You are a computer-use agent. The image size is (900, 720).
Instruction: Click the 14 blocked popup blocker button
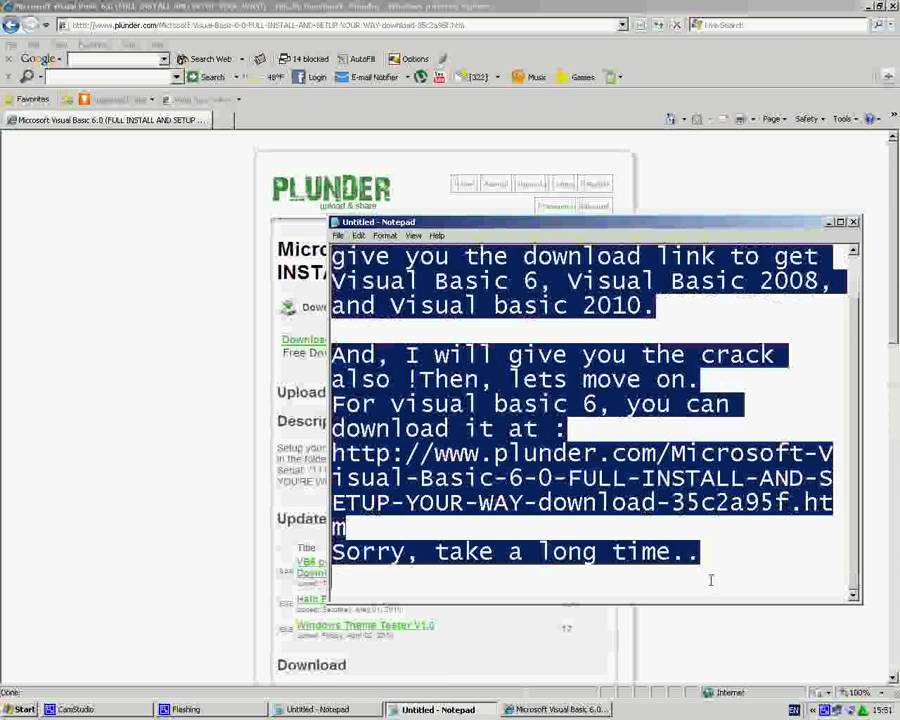[303, 59]
